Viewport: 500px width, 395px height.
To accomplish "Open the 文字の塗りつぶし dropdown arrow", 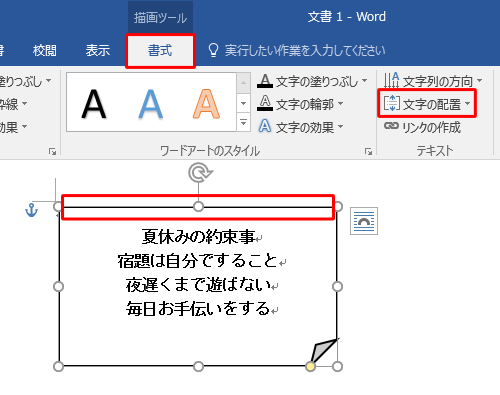I will point(364,81).
